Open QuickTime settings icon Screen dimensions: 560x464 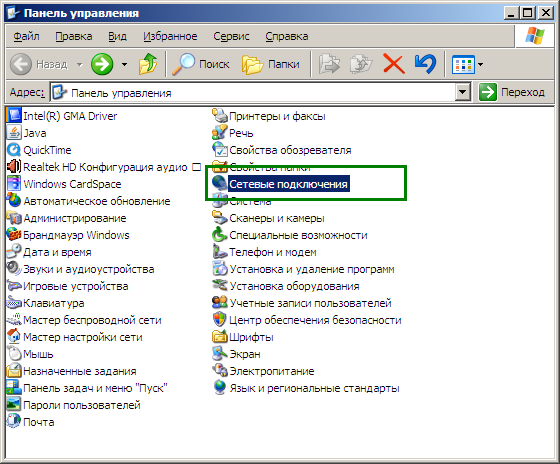tap(14, 150)
